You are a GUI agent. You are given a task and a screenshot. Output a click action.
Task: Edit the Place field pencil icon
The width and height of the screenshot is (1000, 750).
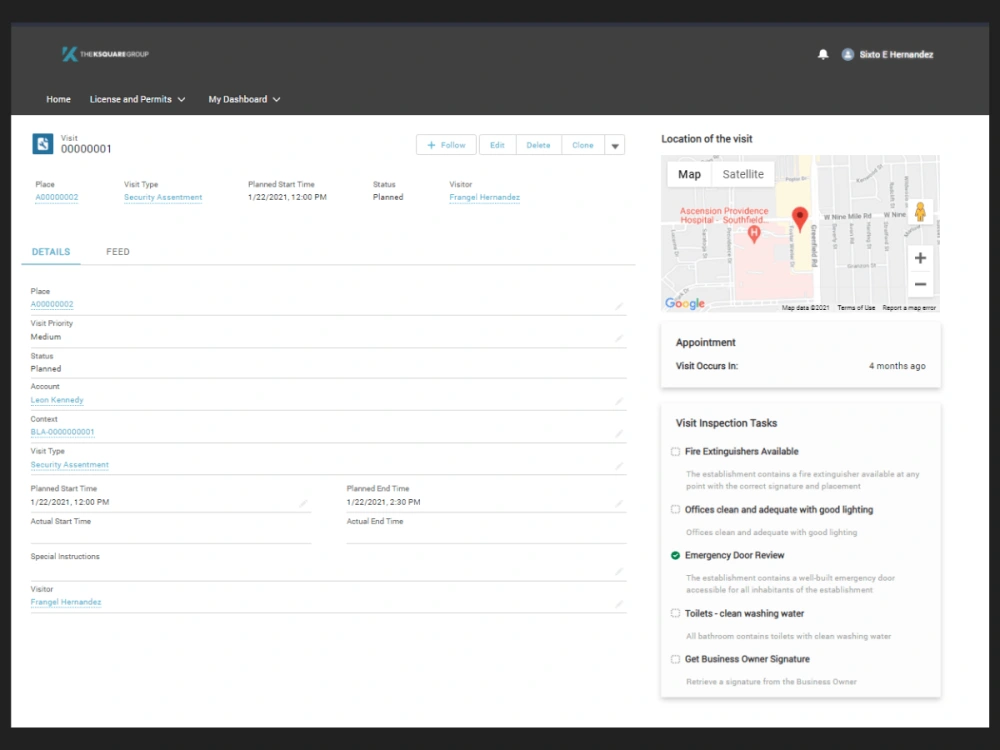(619, 307)
